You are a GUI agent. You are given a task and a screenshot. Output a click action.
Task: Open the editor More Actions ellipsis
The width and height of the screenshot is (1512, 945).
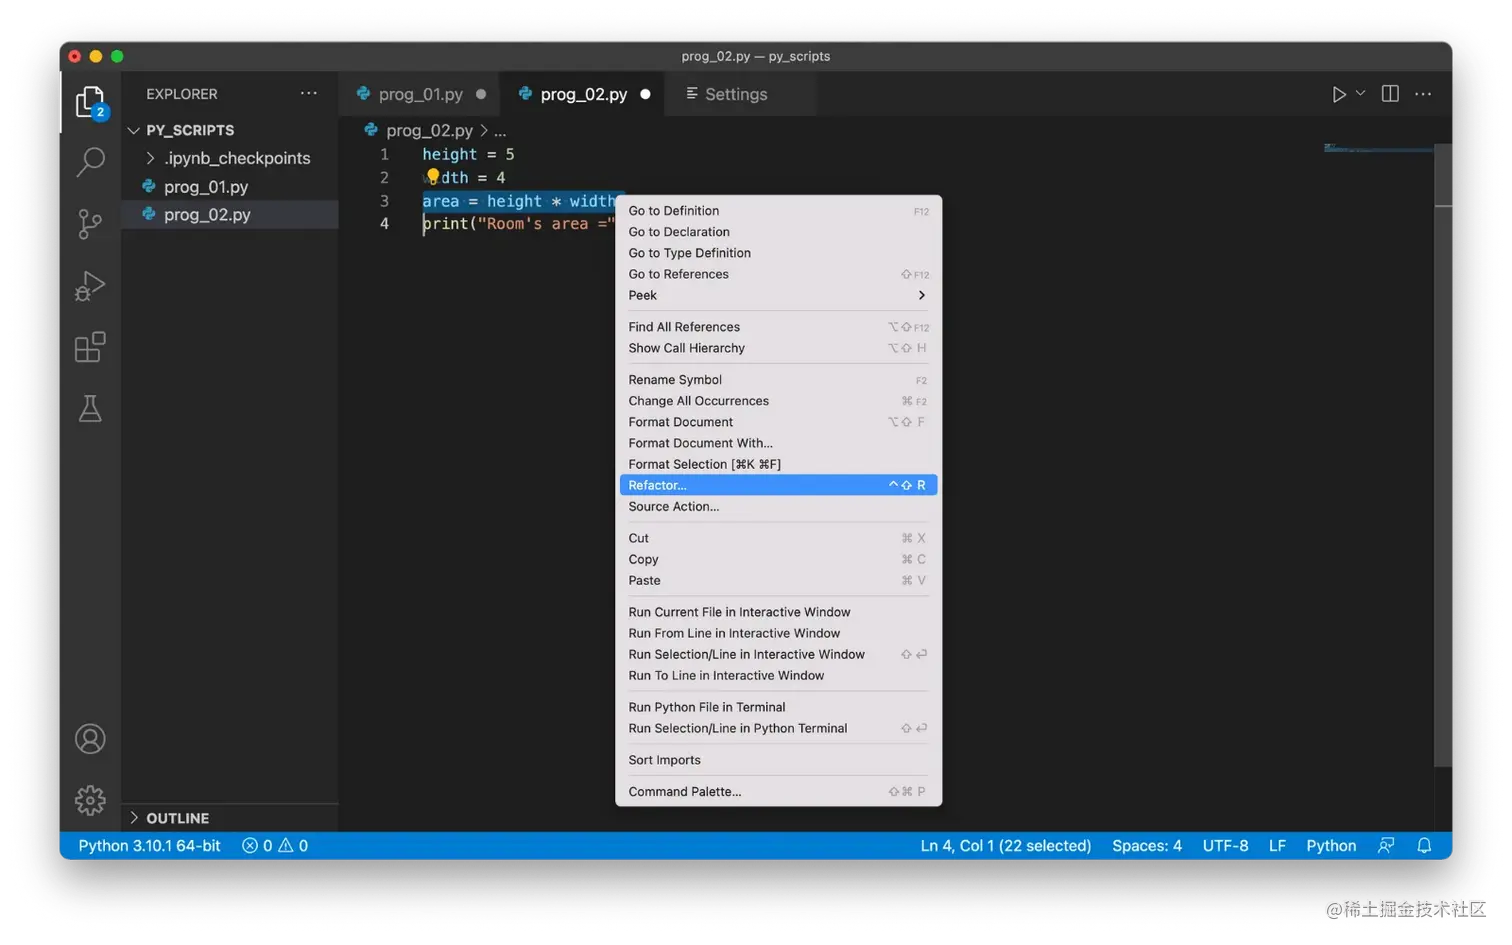tap(1423, 94)
